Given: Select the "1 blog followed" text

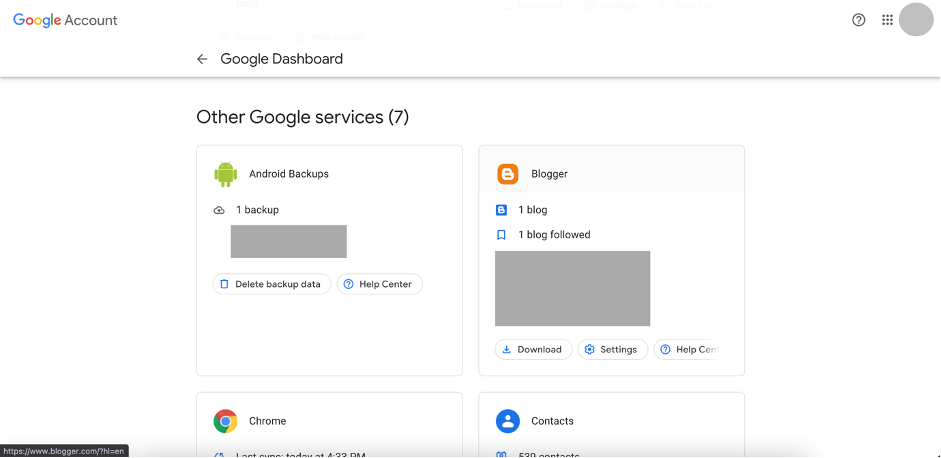Looking at the screenshot, I should [555, 235].
